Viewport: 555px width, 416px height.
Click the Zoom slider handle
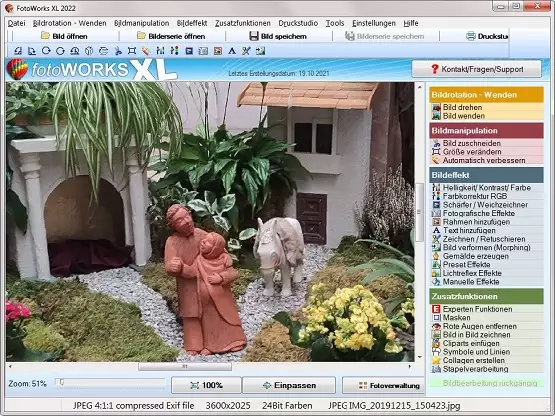click(x=62, y=382)
